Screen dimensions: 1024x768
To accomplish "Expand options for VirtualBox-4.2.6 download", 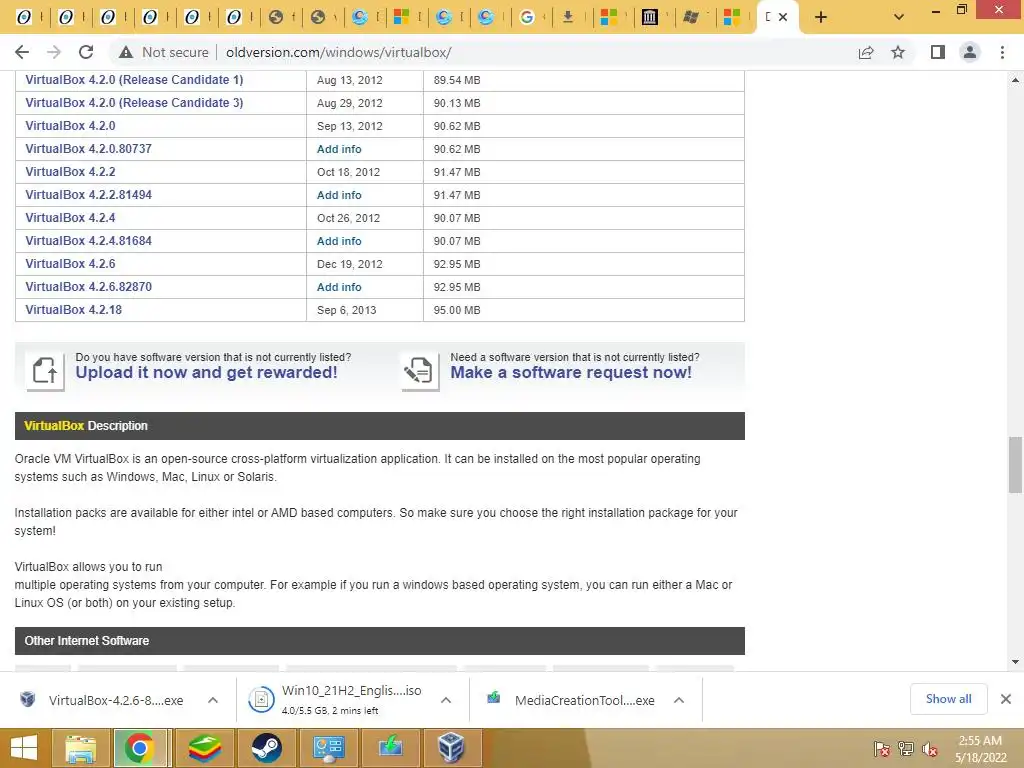I will coord(213,700).
